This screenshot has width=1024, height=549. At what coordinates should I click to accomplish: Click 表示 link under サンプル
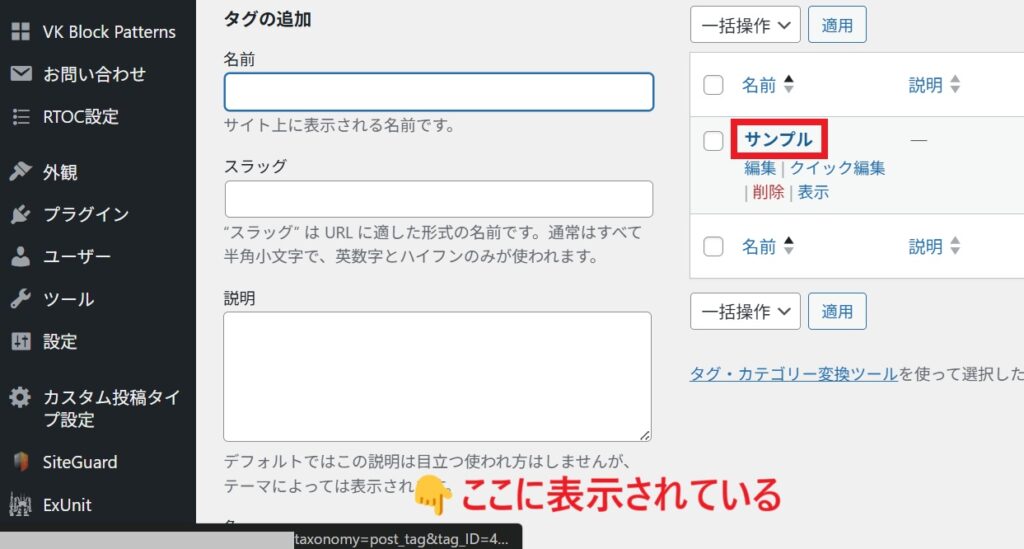coord(813,192)
